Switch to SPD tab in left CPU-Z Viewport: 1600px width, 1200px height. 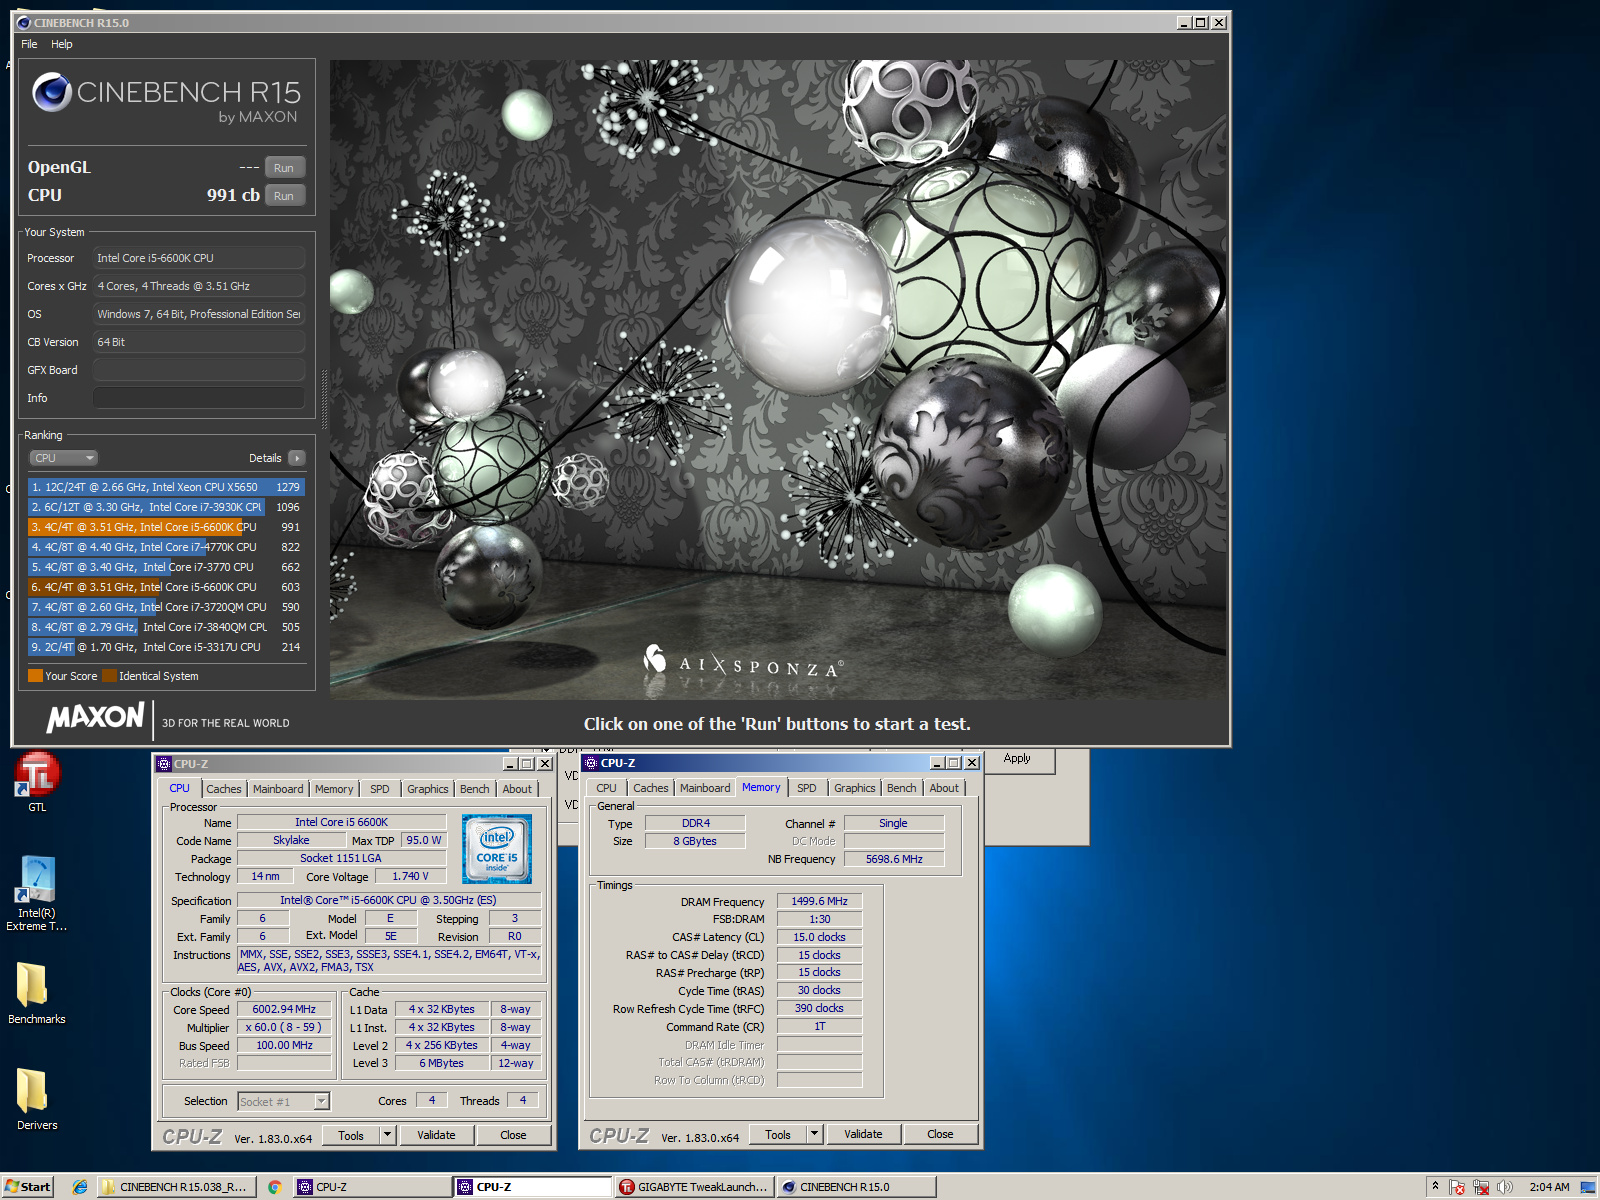click(380, 789)
